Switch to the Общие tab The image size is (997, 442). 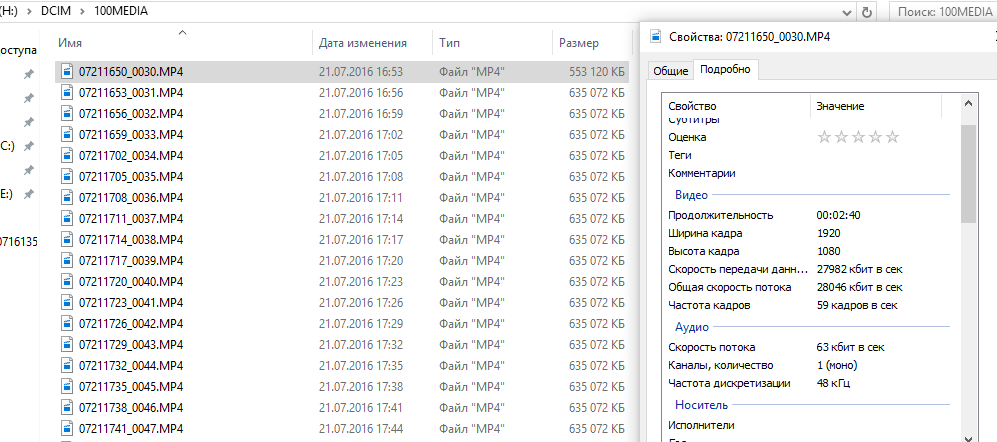tap(670, 70)
